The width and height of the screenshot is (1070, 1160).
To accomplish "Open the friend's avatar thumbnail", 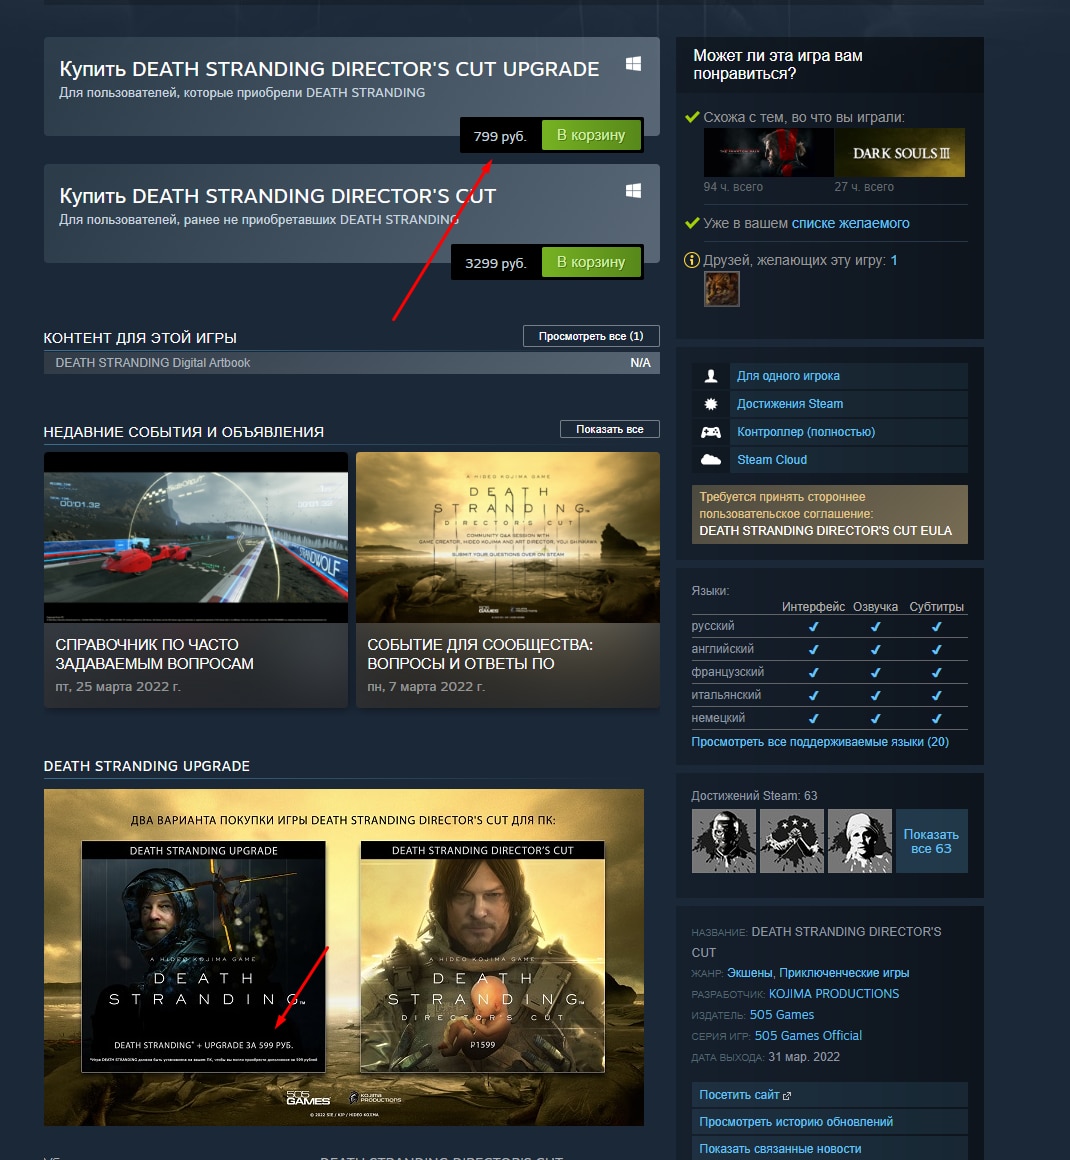I will tap(721, 289).
